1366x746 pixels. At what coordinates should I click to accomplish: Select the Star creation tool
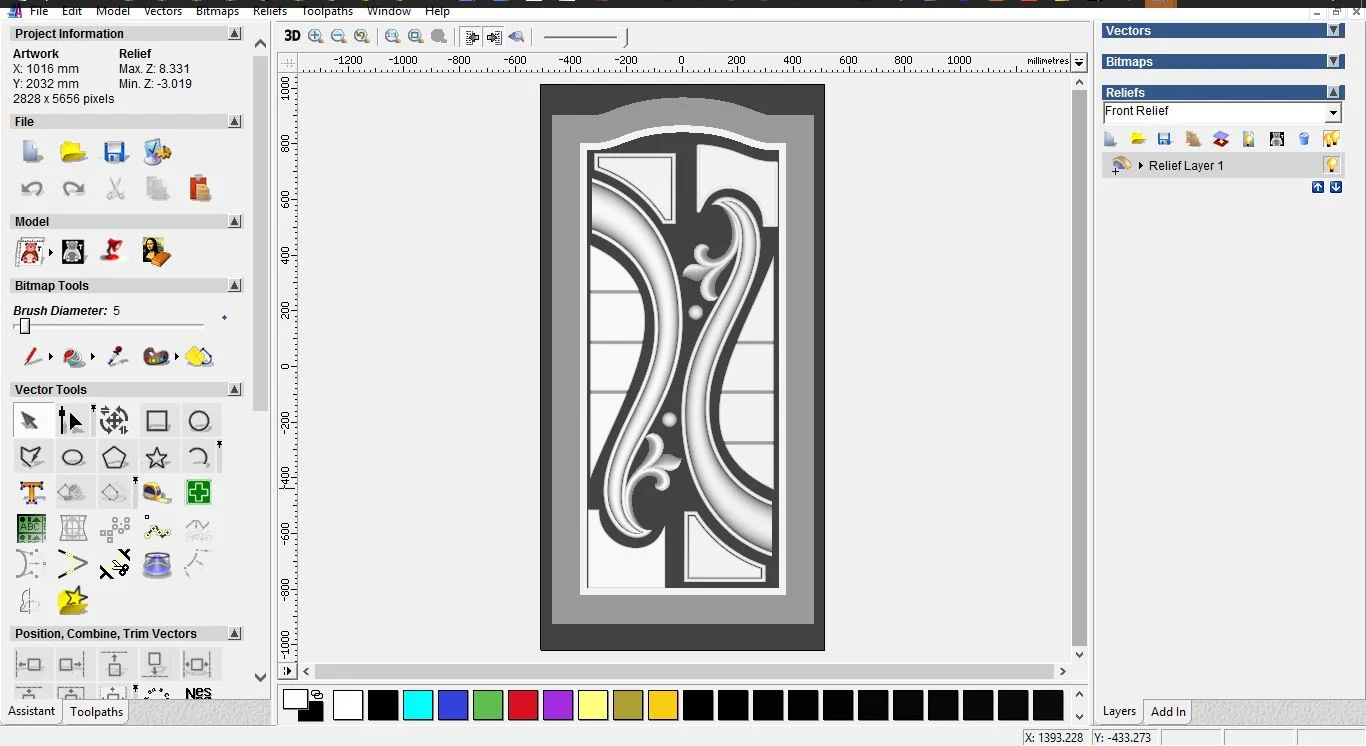(x=157, y=456)
